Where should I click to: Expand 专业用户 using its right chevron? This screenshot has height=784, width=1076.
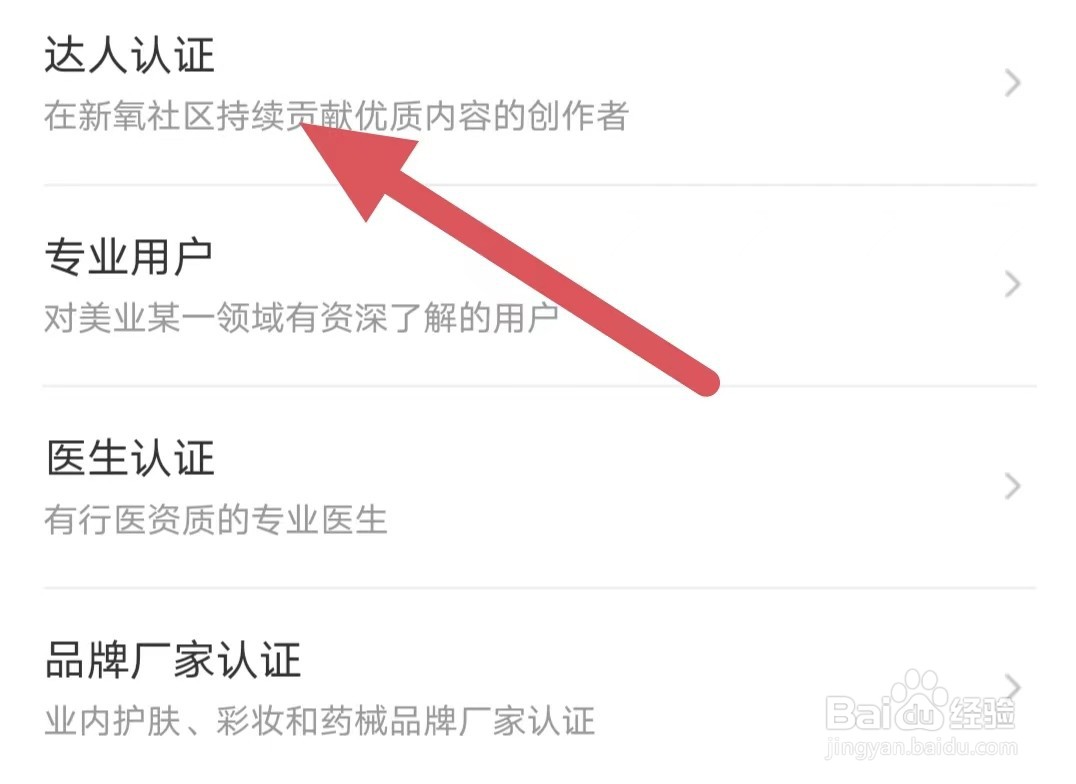click(1012, 284)
